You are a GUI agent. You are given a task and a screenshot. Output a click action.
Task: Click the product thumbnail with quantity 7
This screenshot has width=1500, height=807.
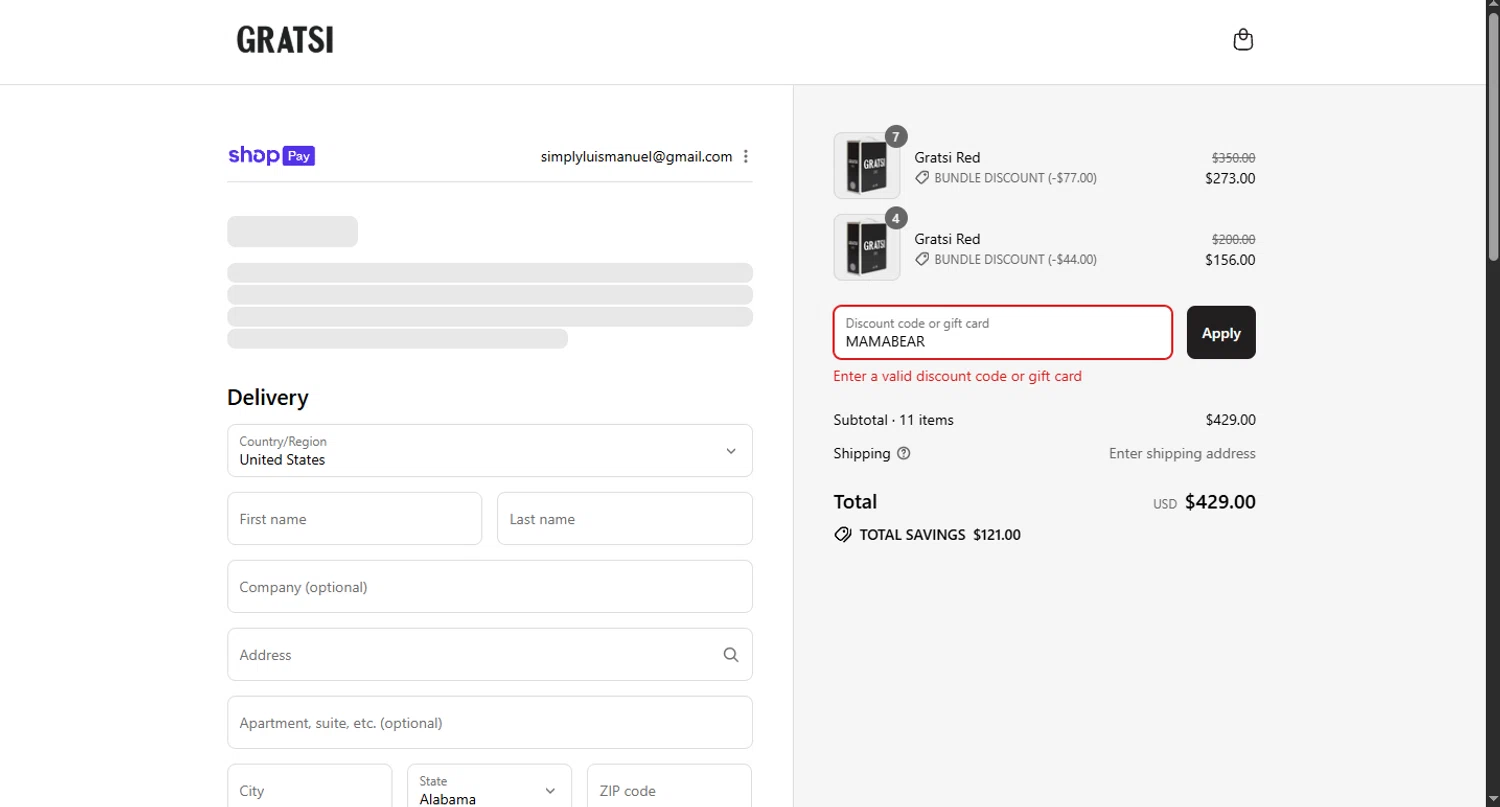click(x=867, y=166)
